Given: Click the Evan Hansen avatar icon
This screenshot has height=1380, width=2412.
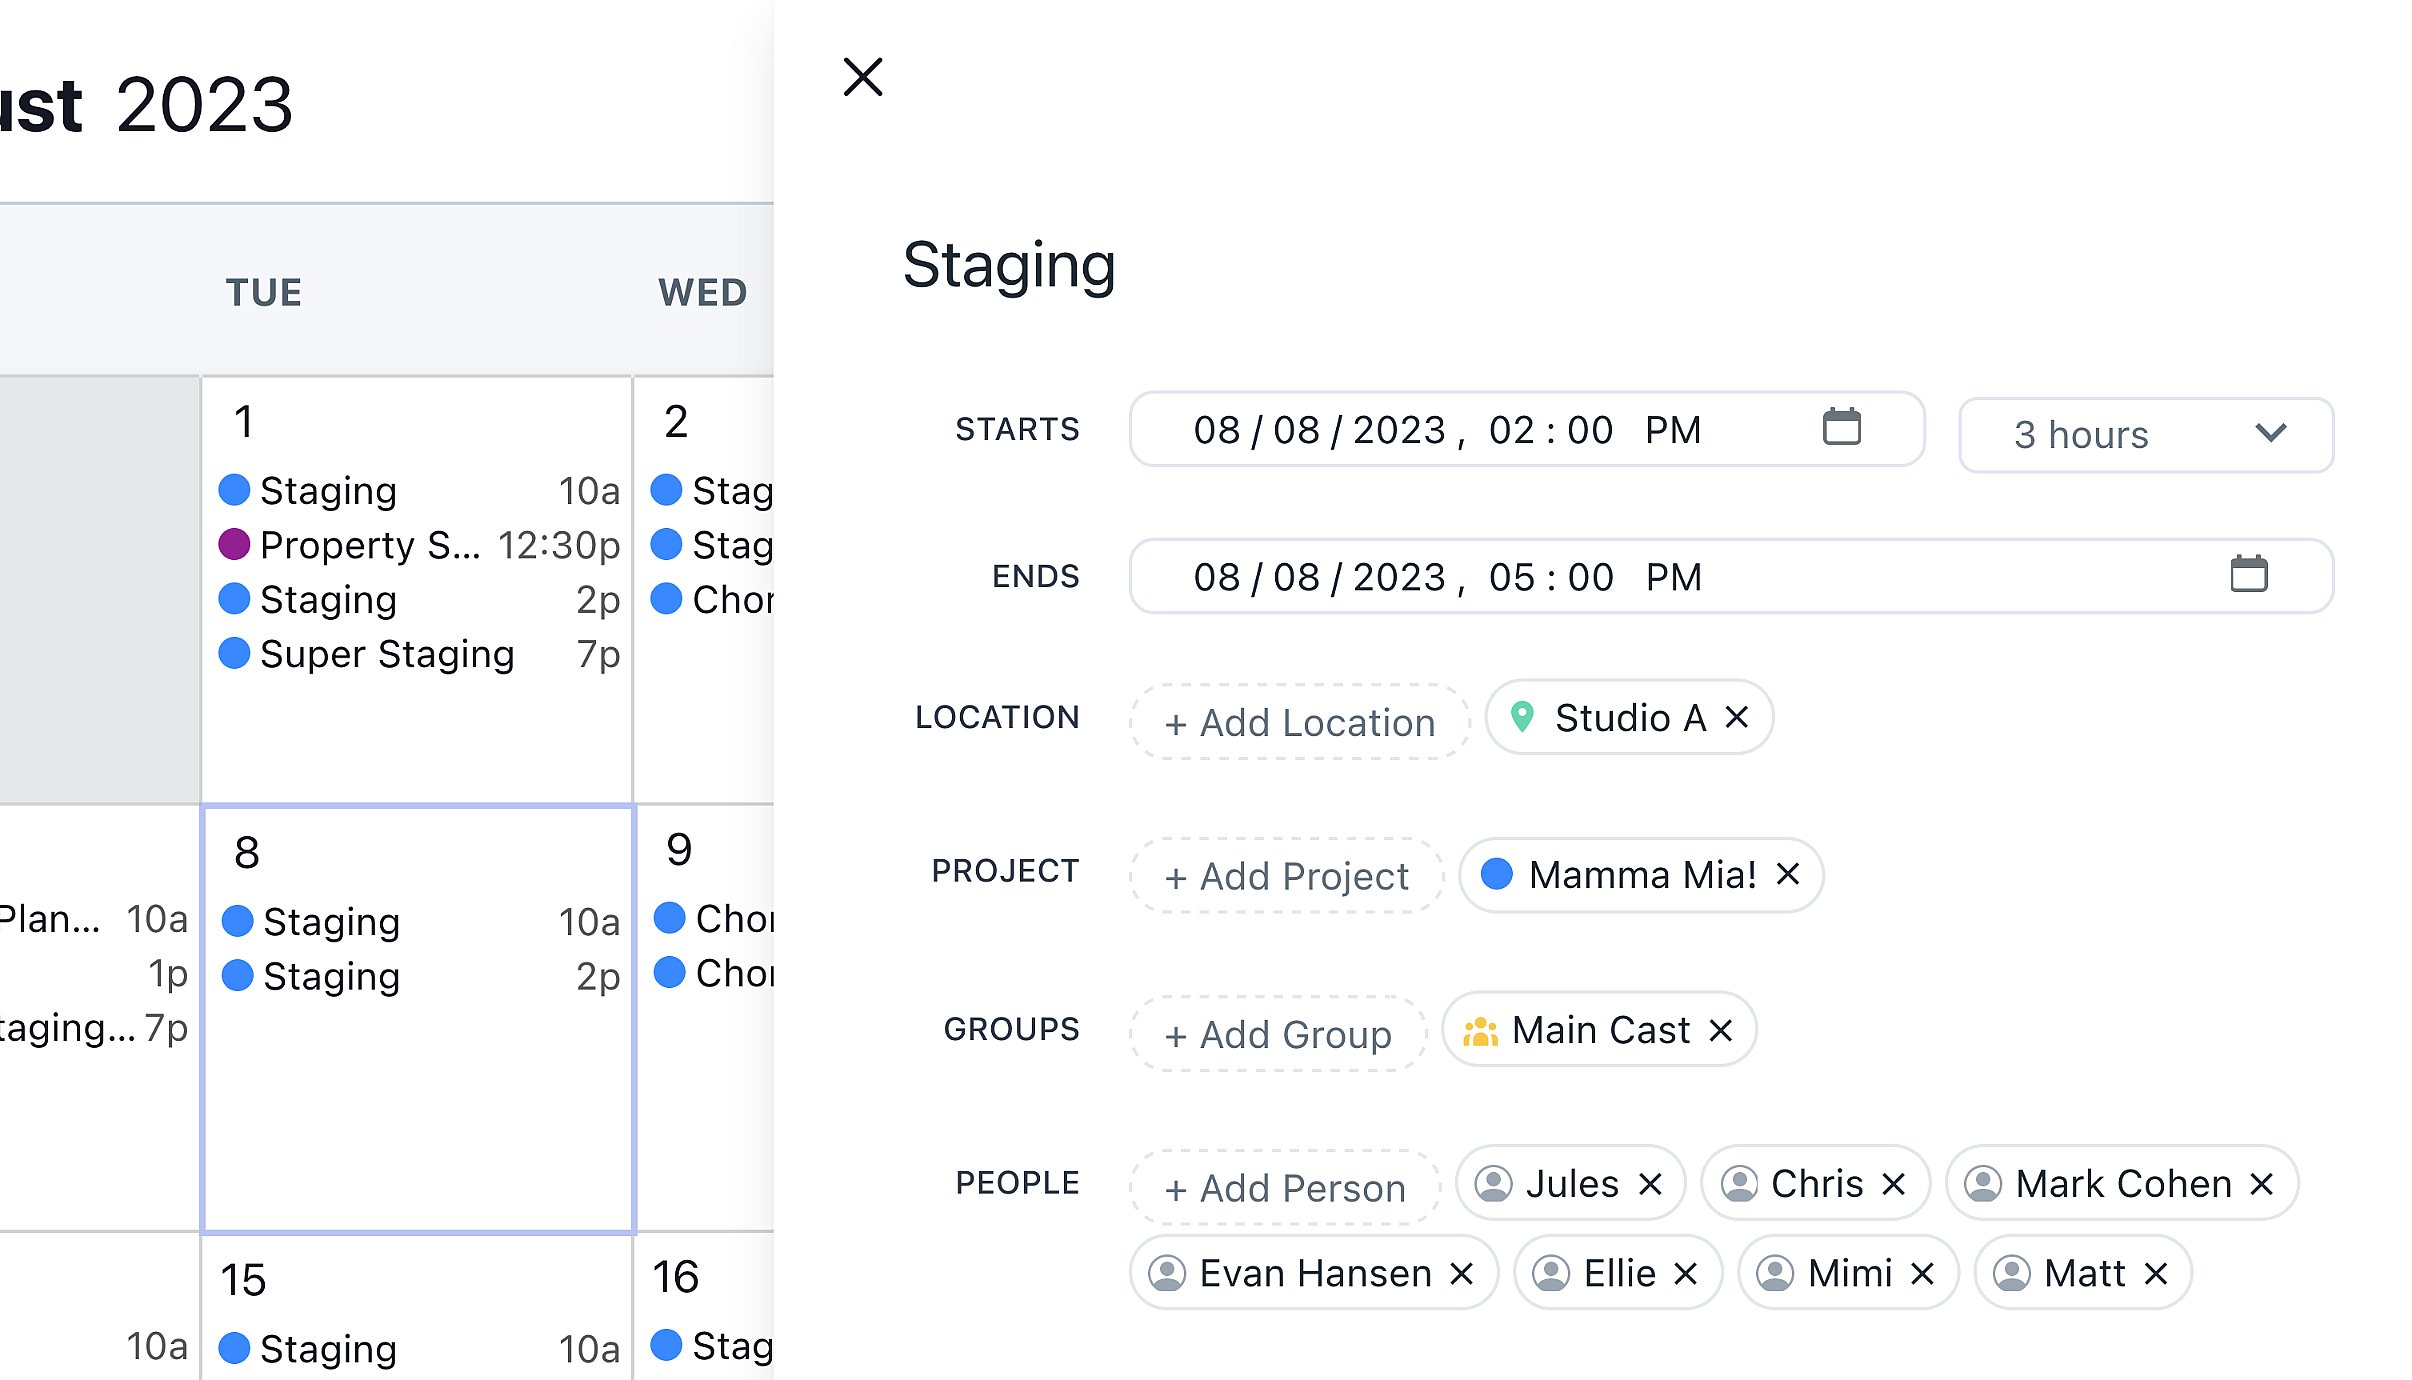Looking at the screenshot, I should 1168,1272.
